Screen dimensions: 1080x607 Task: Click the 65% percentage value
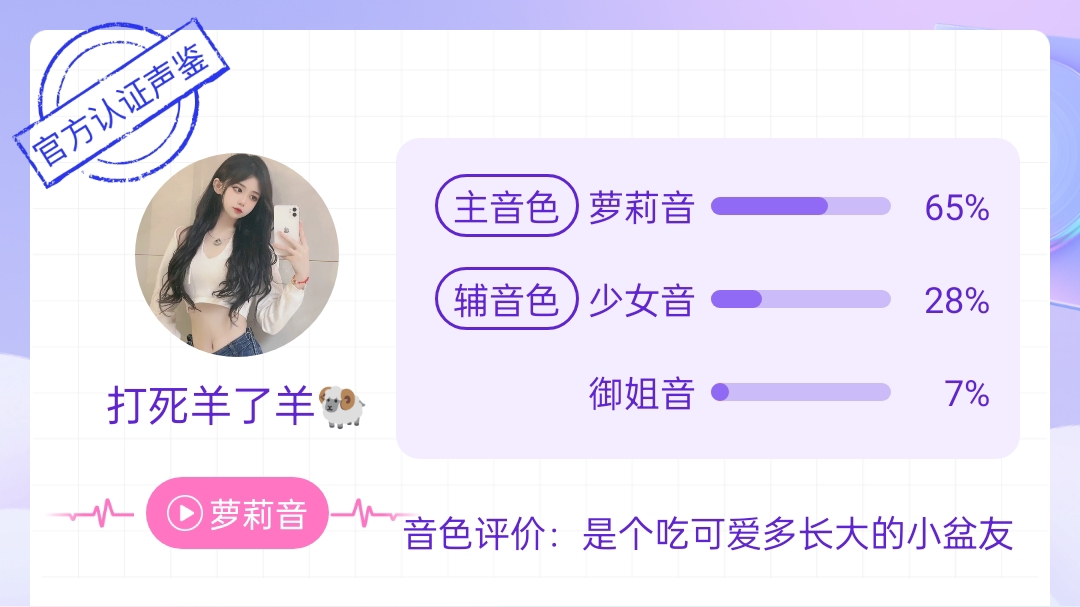click(x=957, y=207)
